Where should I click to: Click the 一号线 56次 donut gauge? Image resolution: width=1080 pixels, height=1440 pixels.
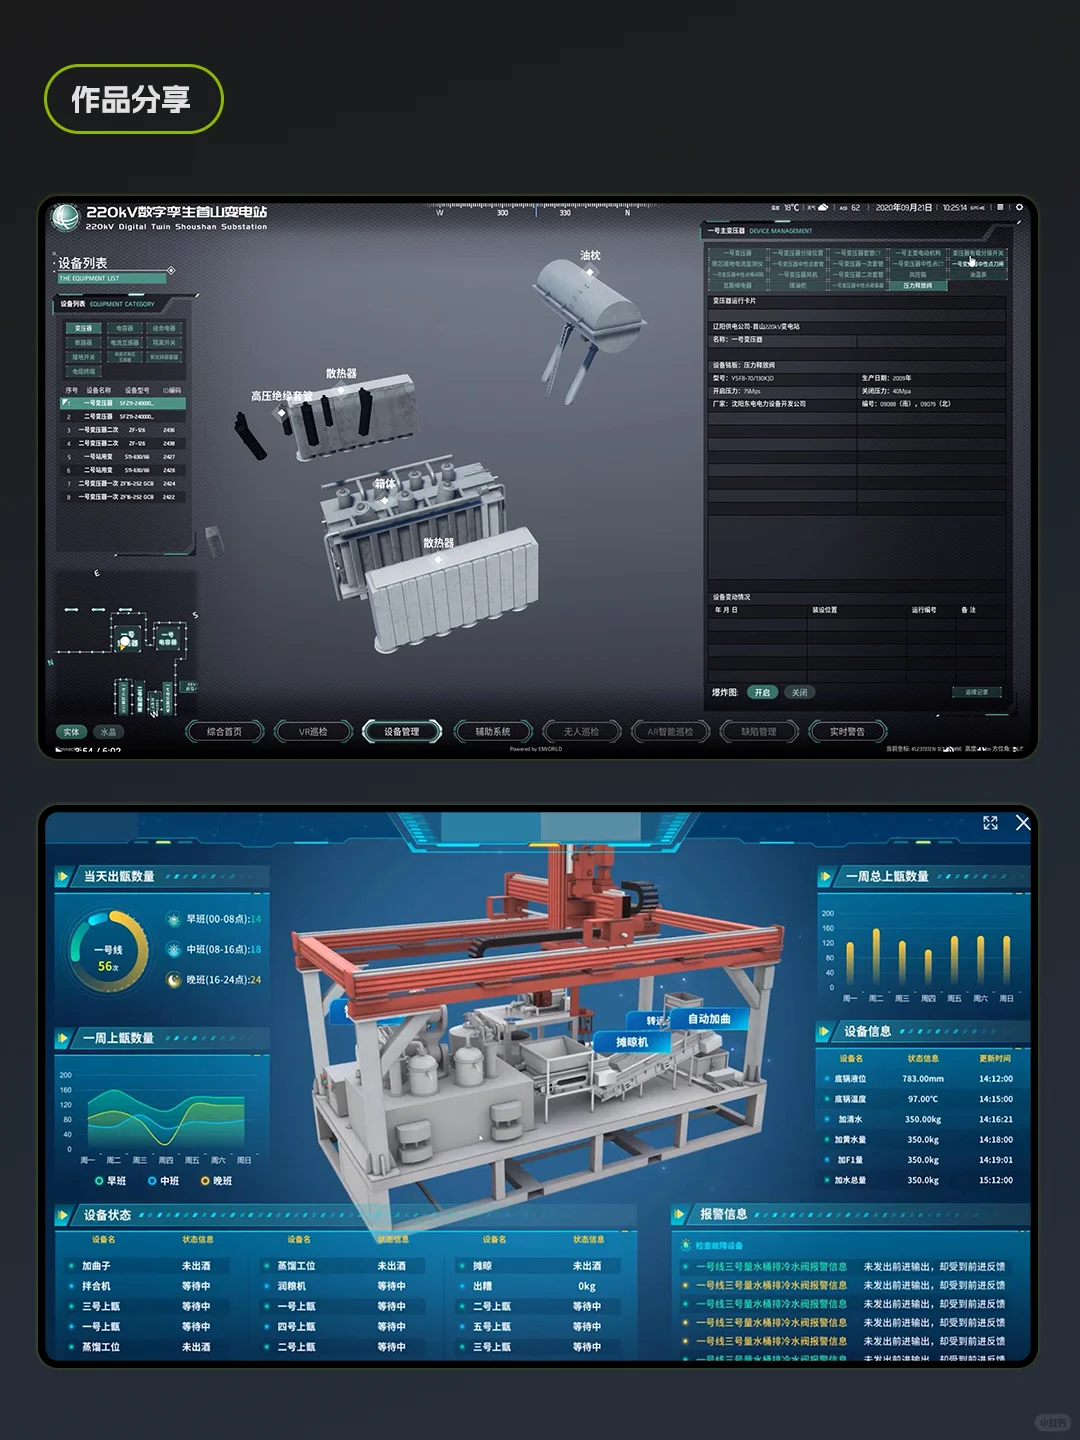(x=108, y=951)
